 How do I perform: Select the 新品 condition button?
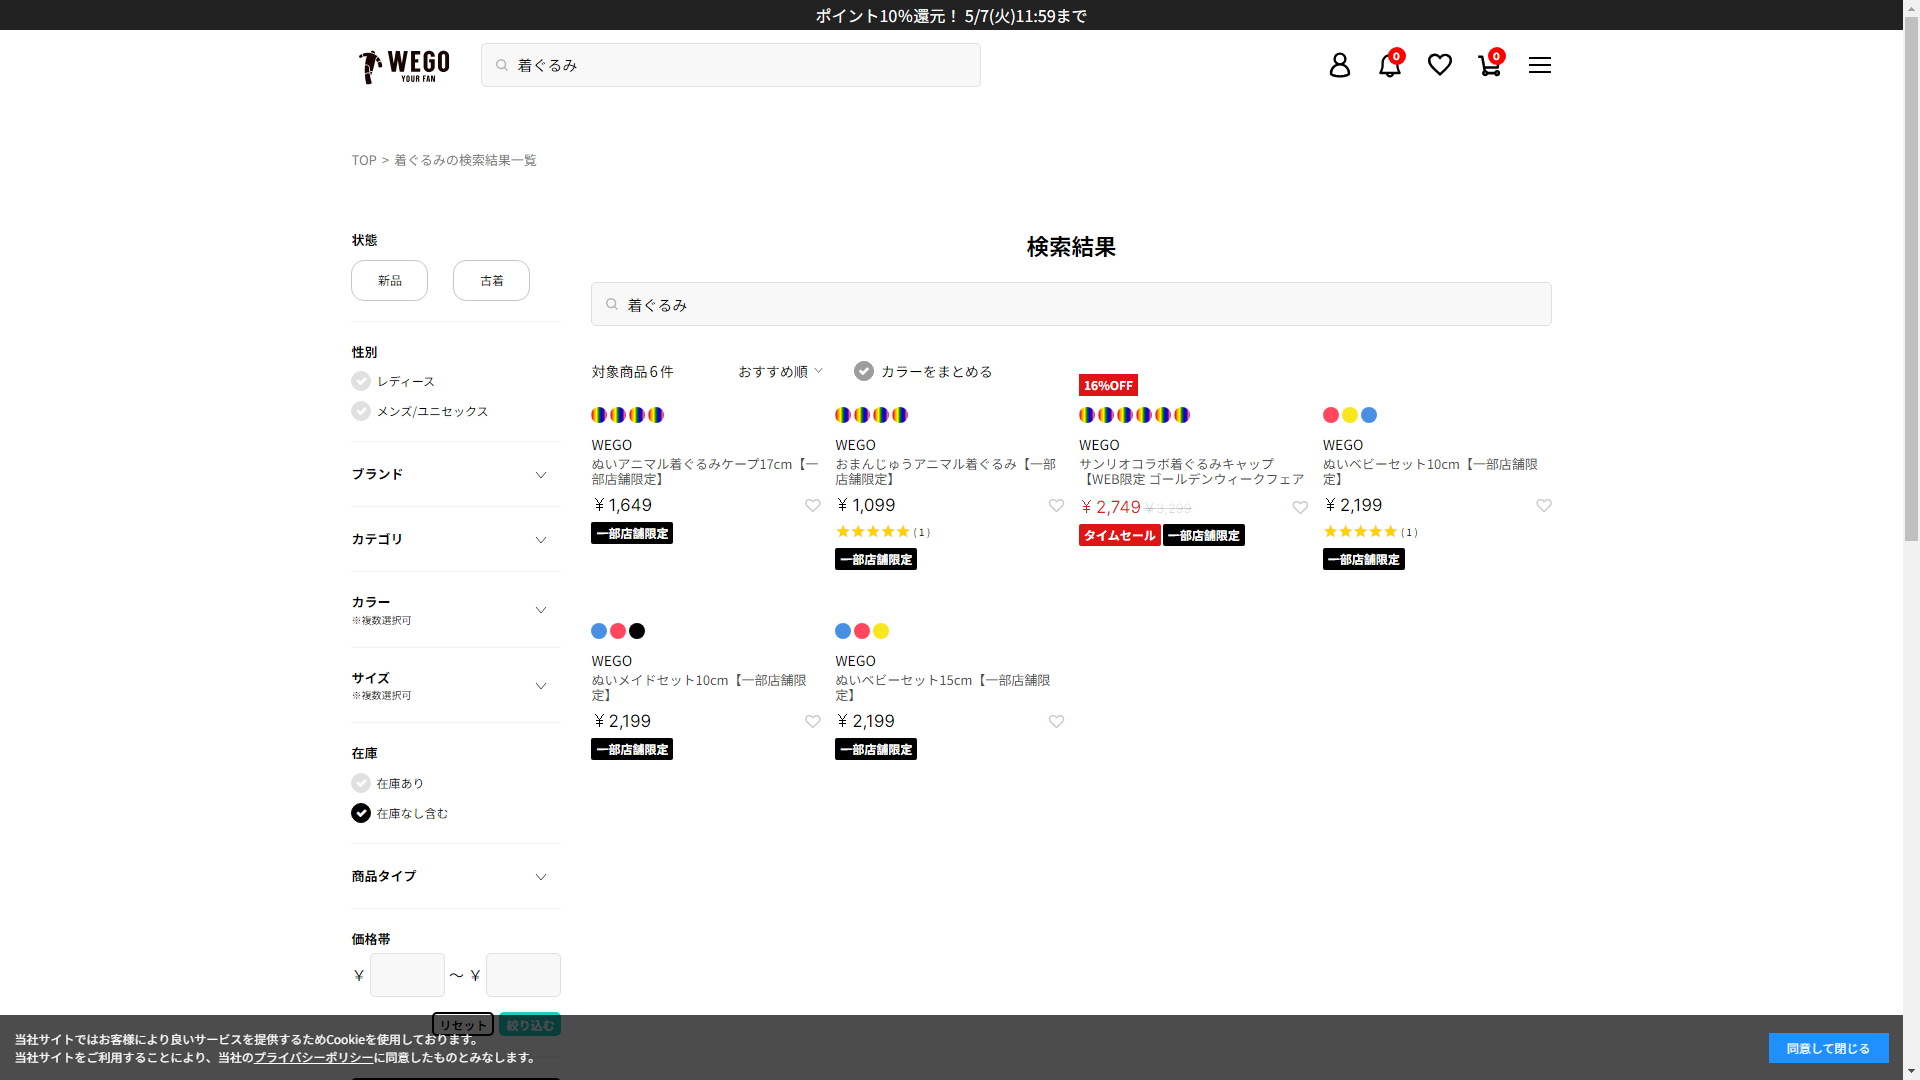389,281
